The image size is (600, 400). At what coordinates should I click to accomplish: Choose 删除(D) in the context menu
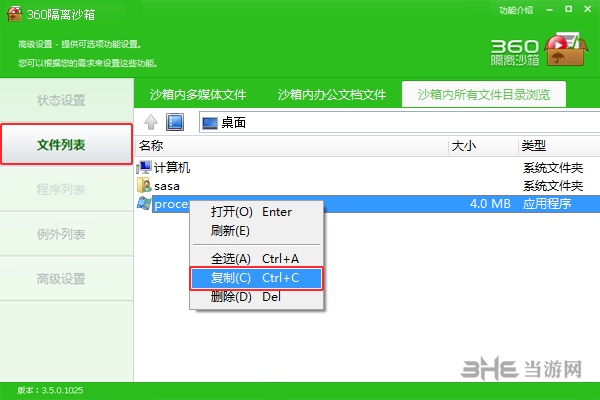point(256,297)
